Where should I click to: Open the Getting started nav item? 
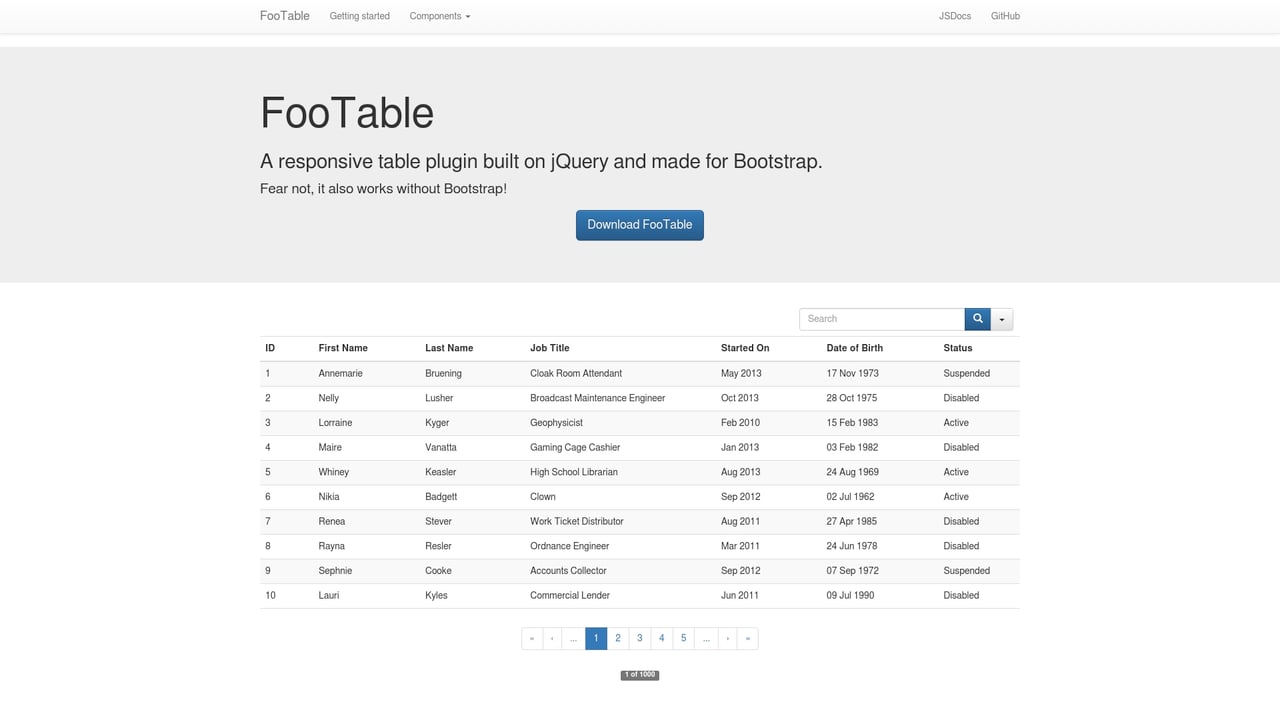pos(359,16)
